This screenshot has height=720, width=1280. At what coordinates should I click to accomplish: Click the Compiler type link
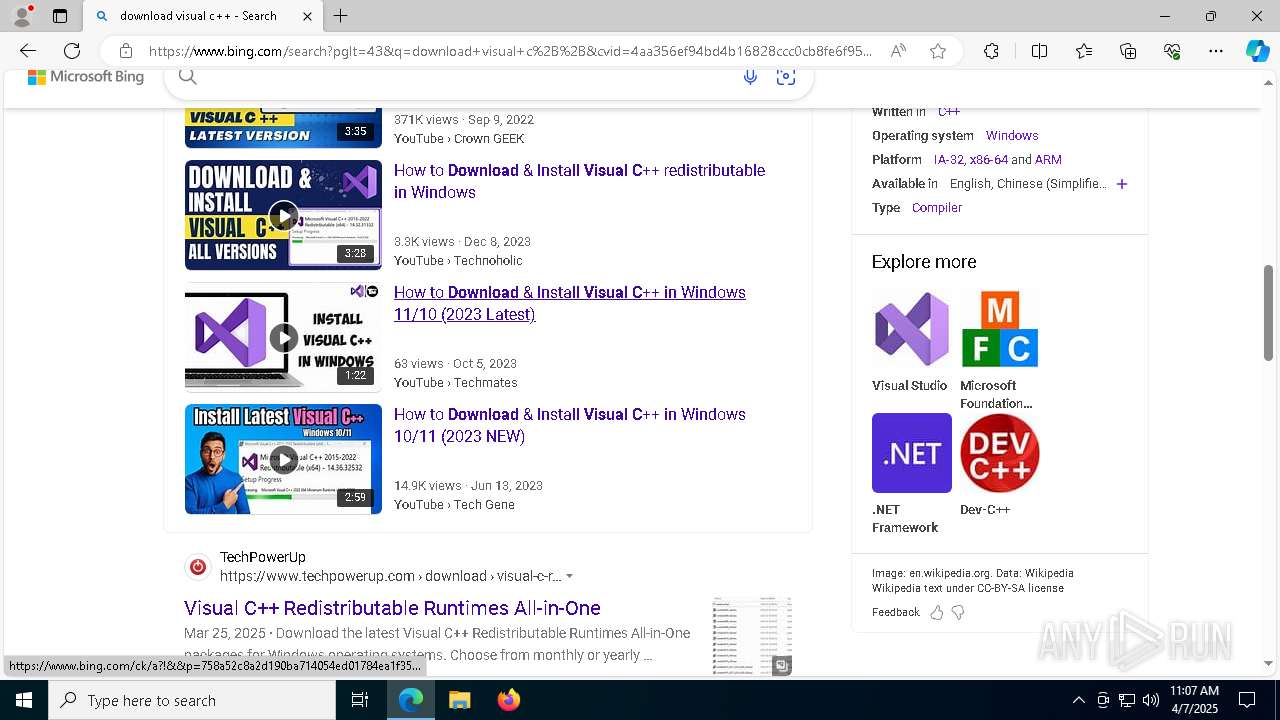tap(937, 208)
